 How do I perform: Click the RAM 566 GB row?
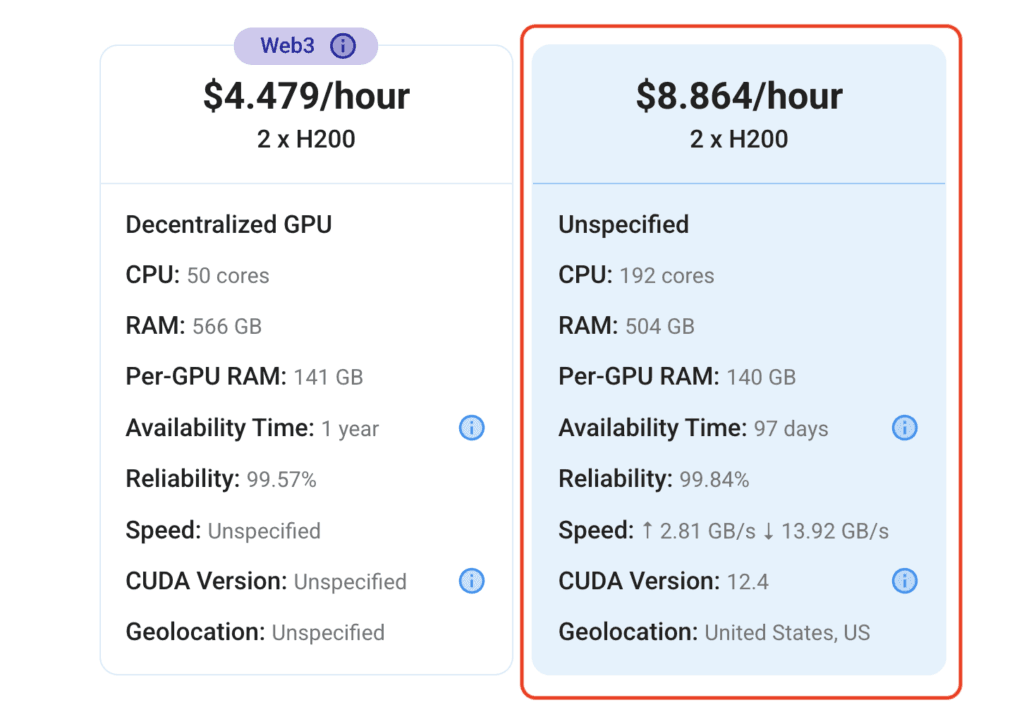[x=193, y=325]
